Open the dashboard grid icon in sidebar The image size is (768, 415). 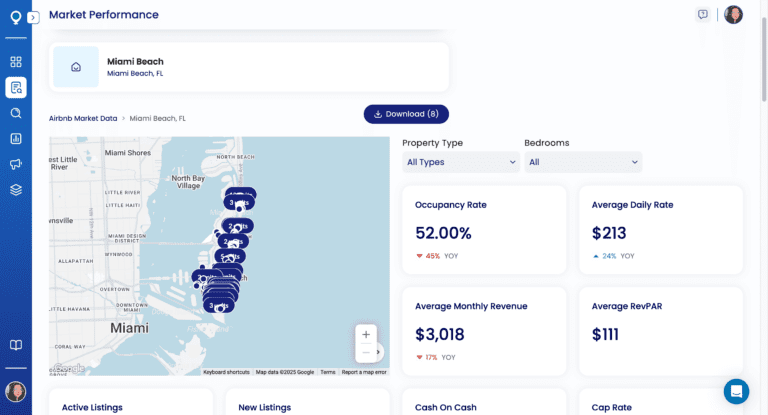[x=16, y=62]
